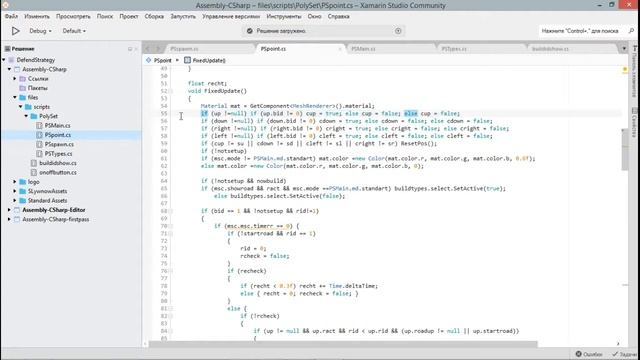Open the tab list dropdown arrow
Image resolution: width=640 pixels, height=360 pixels.
624,49
